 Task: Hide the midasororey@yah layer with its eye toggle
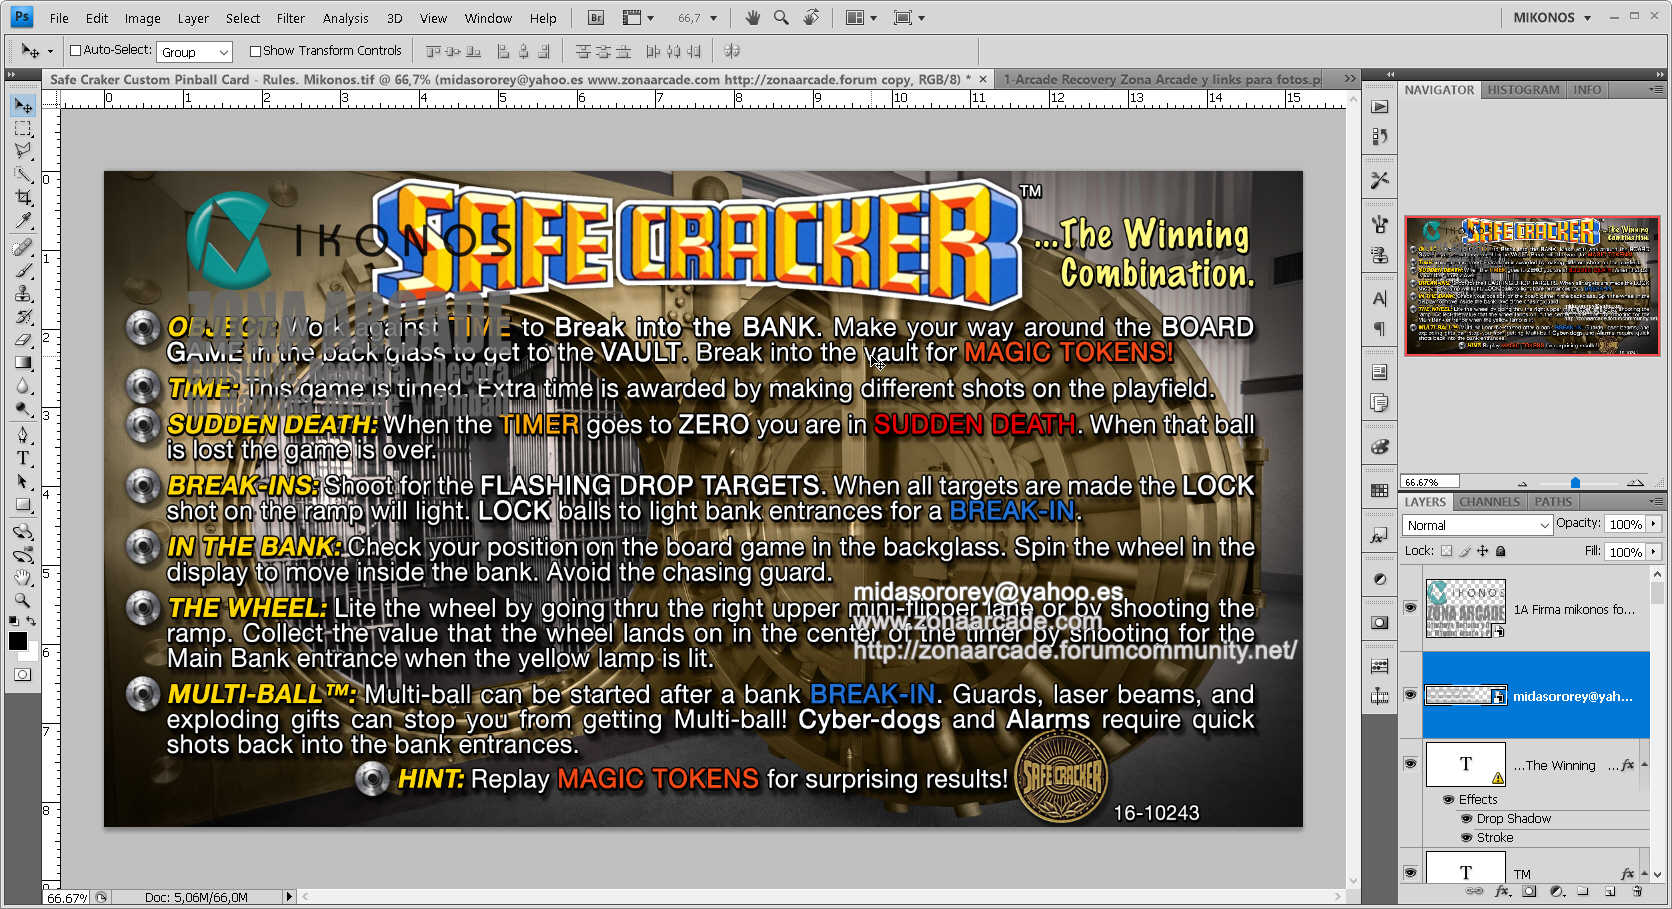[x=1410, y=694]
